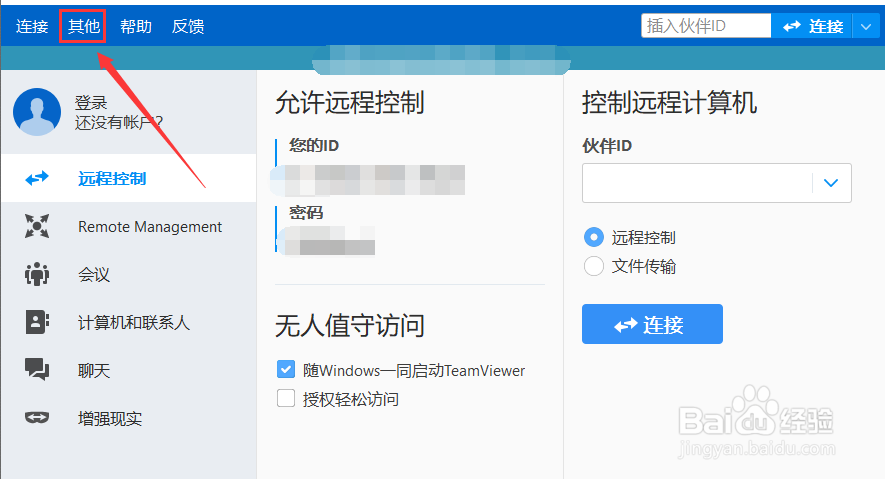Open the 反馈 menu

pyautogui.click(x=188, y=27)
